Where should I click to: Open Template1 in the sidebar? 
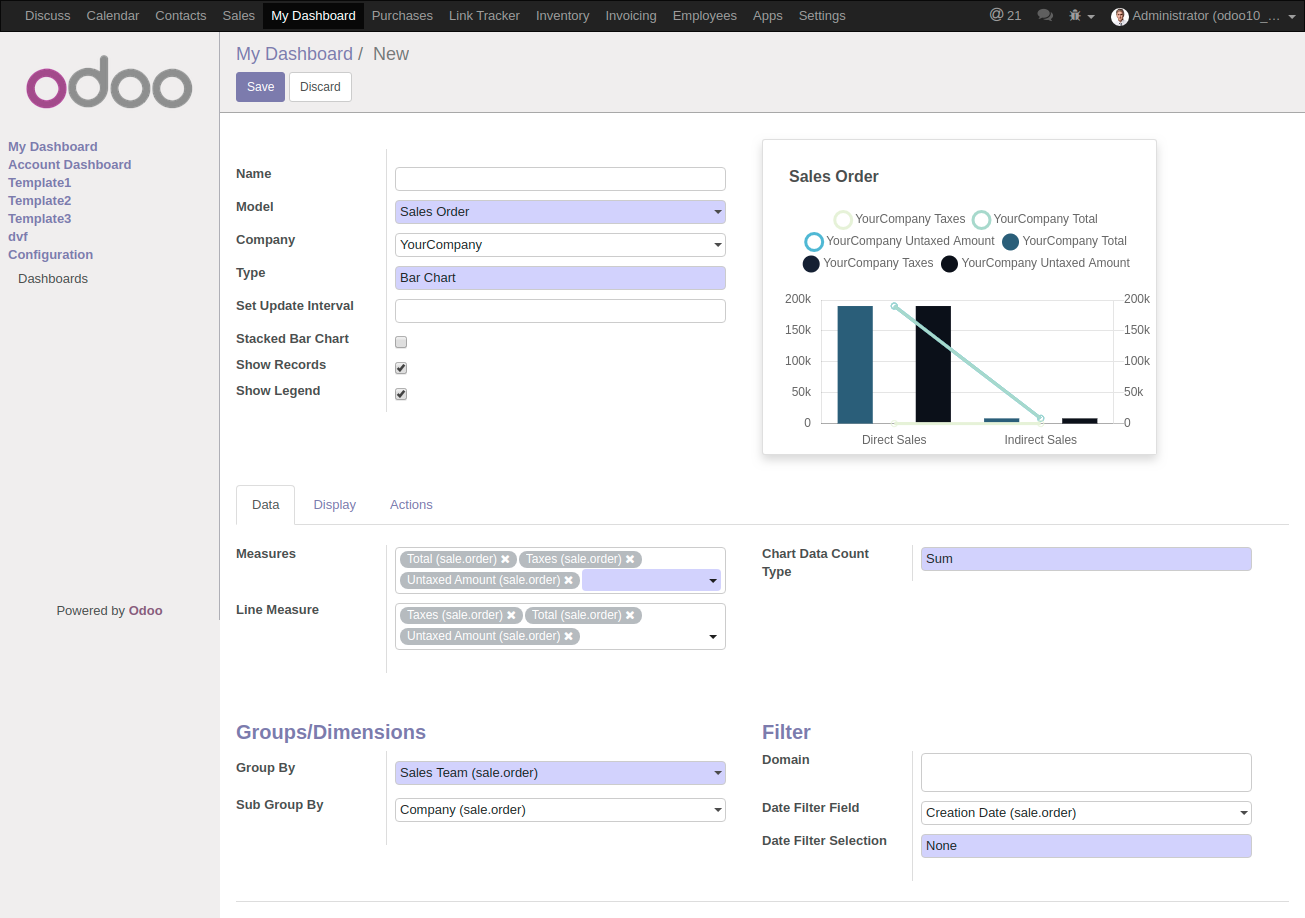(x=40, y=183)
